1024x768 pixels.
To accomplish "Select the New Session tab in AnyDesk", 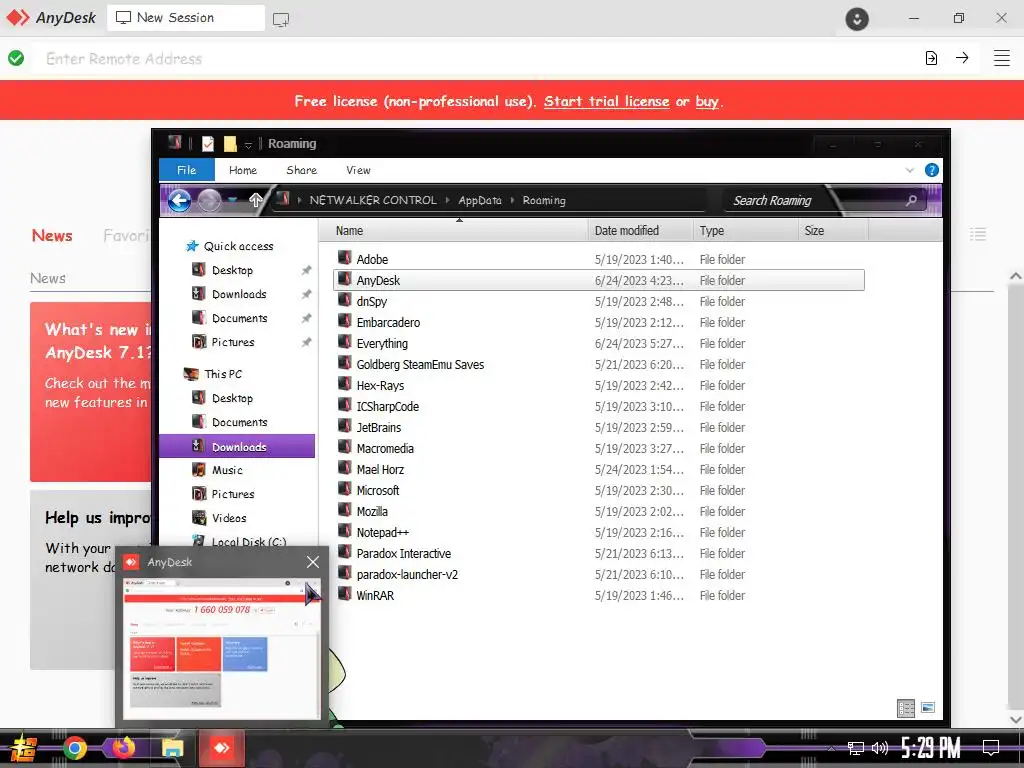I will click(x=186, y=18).
